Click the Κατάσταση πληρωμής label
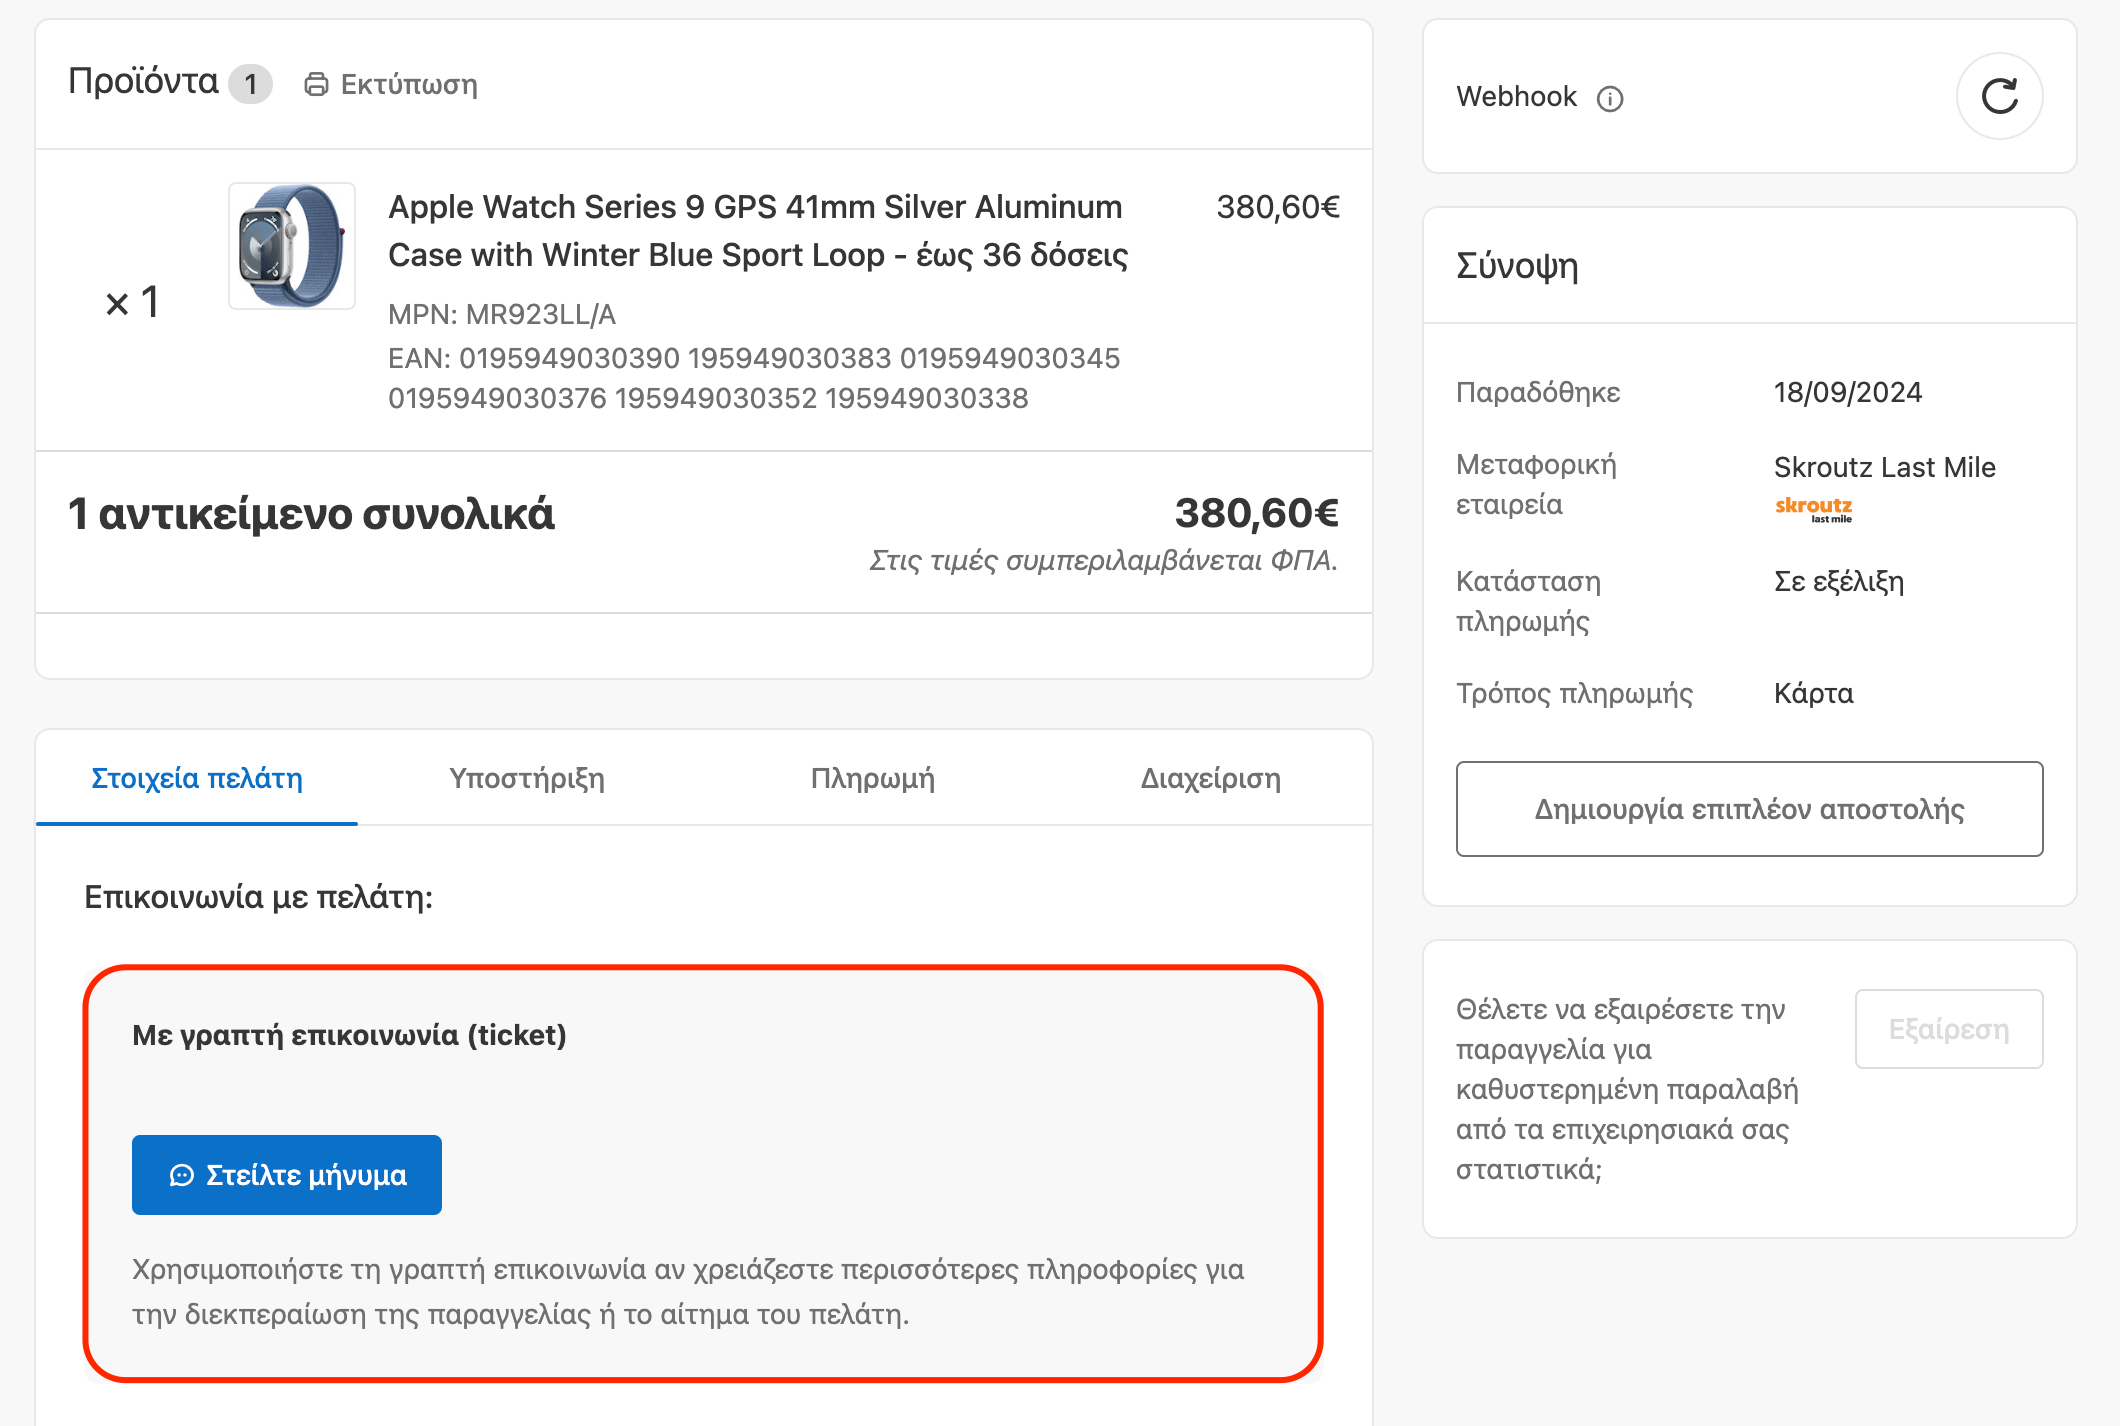The width and height of the screenshot is (2120, 1426). 1528,601
